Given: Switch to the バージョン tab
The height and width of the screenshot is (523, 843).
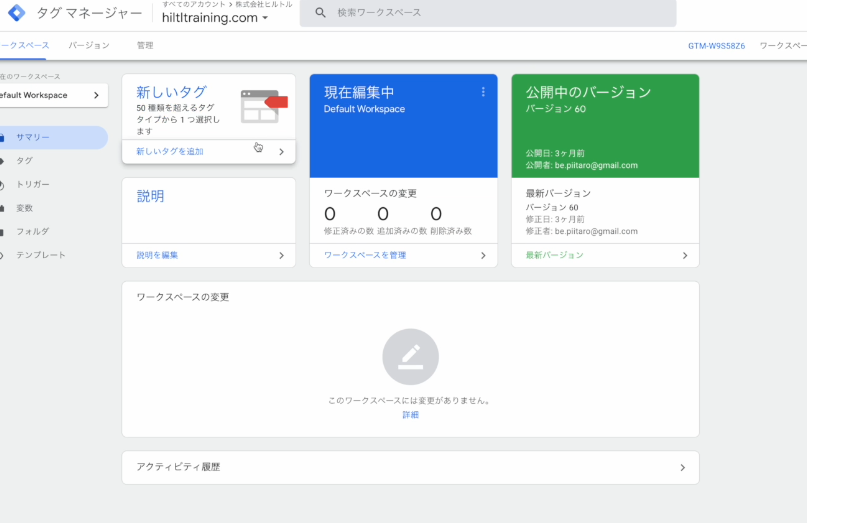Looking at the screenshot, I should 89,45.
